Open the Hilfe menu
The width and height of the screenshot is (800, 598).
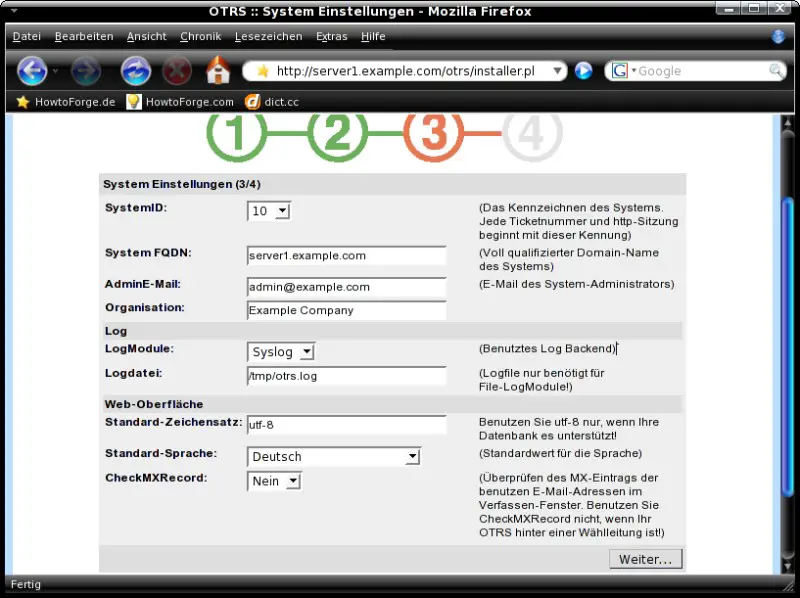tap(373, 36)
